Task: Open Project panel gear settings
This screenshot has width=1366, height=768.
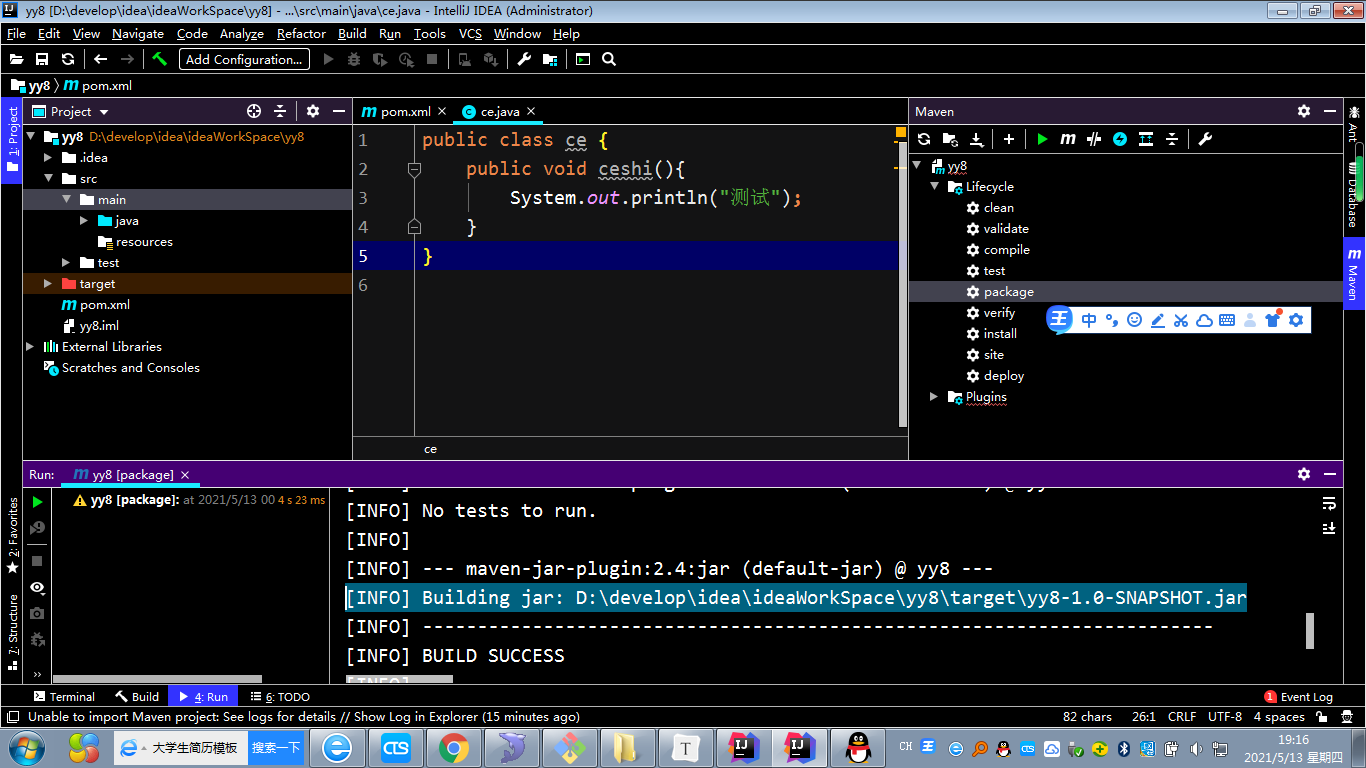Action: click(x=313, y=111)
